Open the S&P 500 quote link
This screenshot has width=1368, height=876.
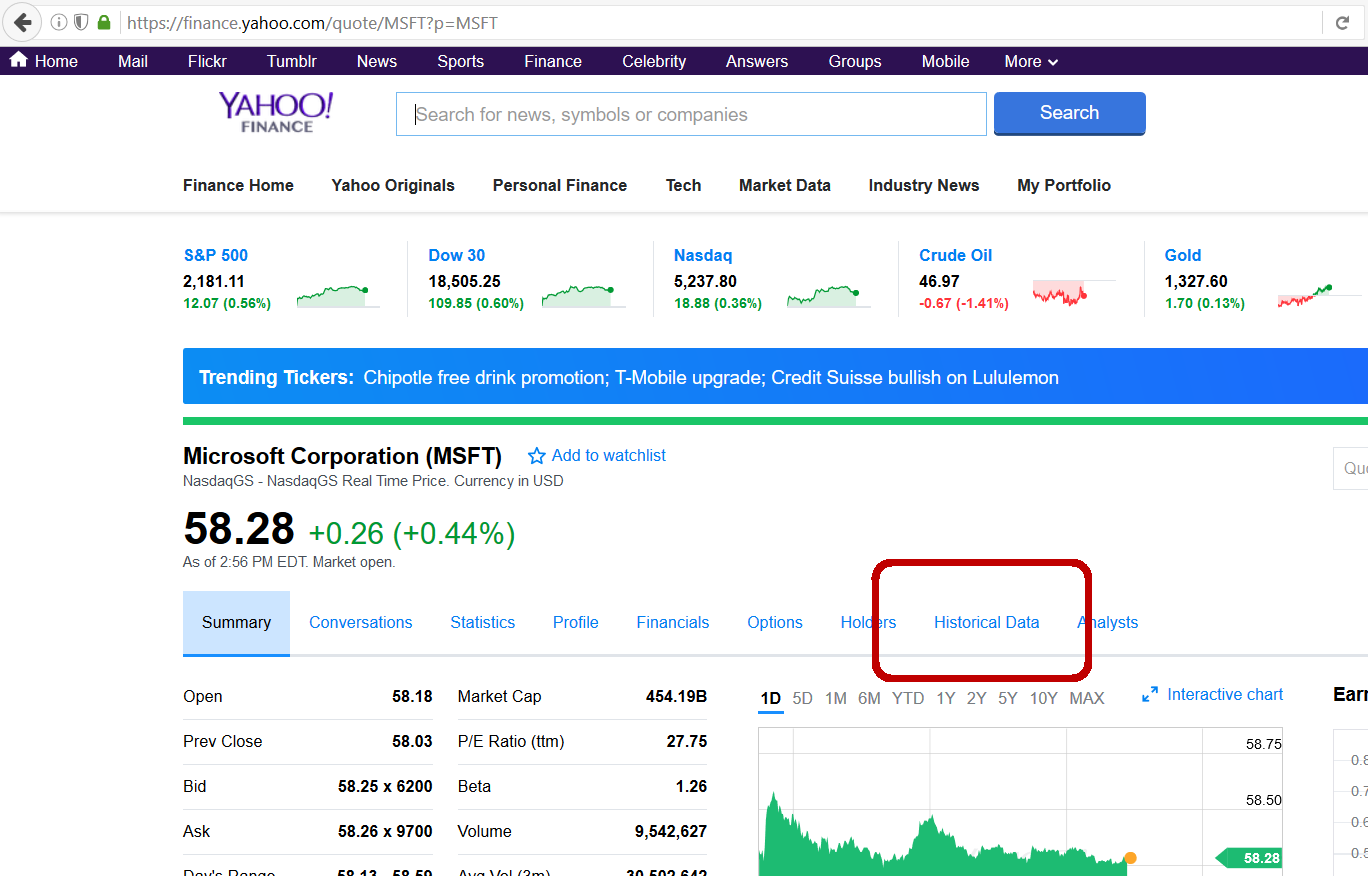point(215,255)
